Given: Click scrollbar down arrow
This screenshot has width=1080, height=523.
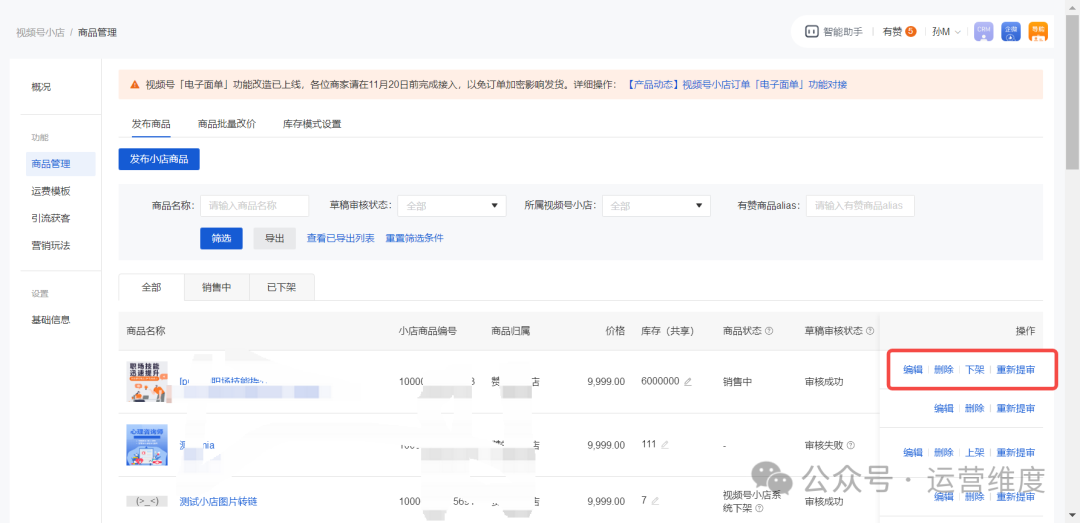Looking at the screenshot, I should coord(1072,516).
